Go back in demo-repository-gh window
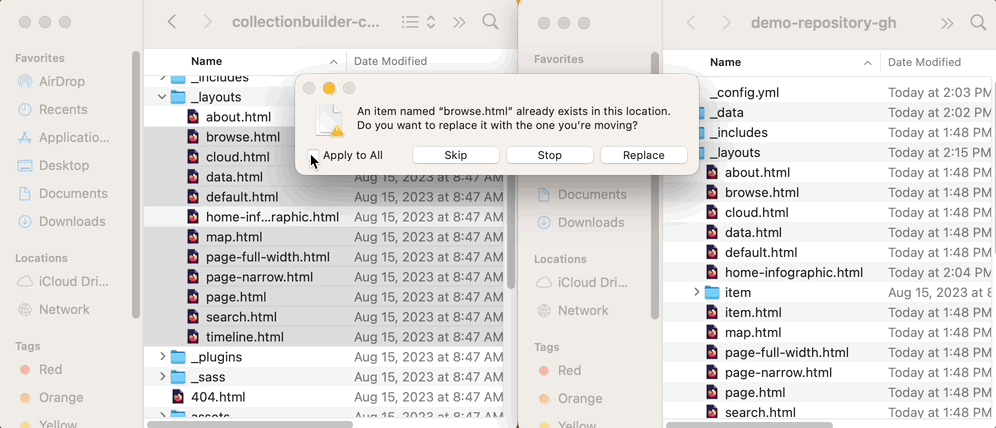 pos(691,23)
